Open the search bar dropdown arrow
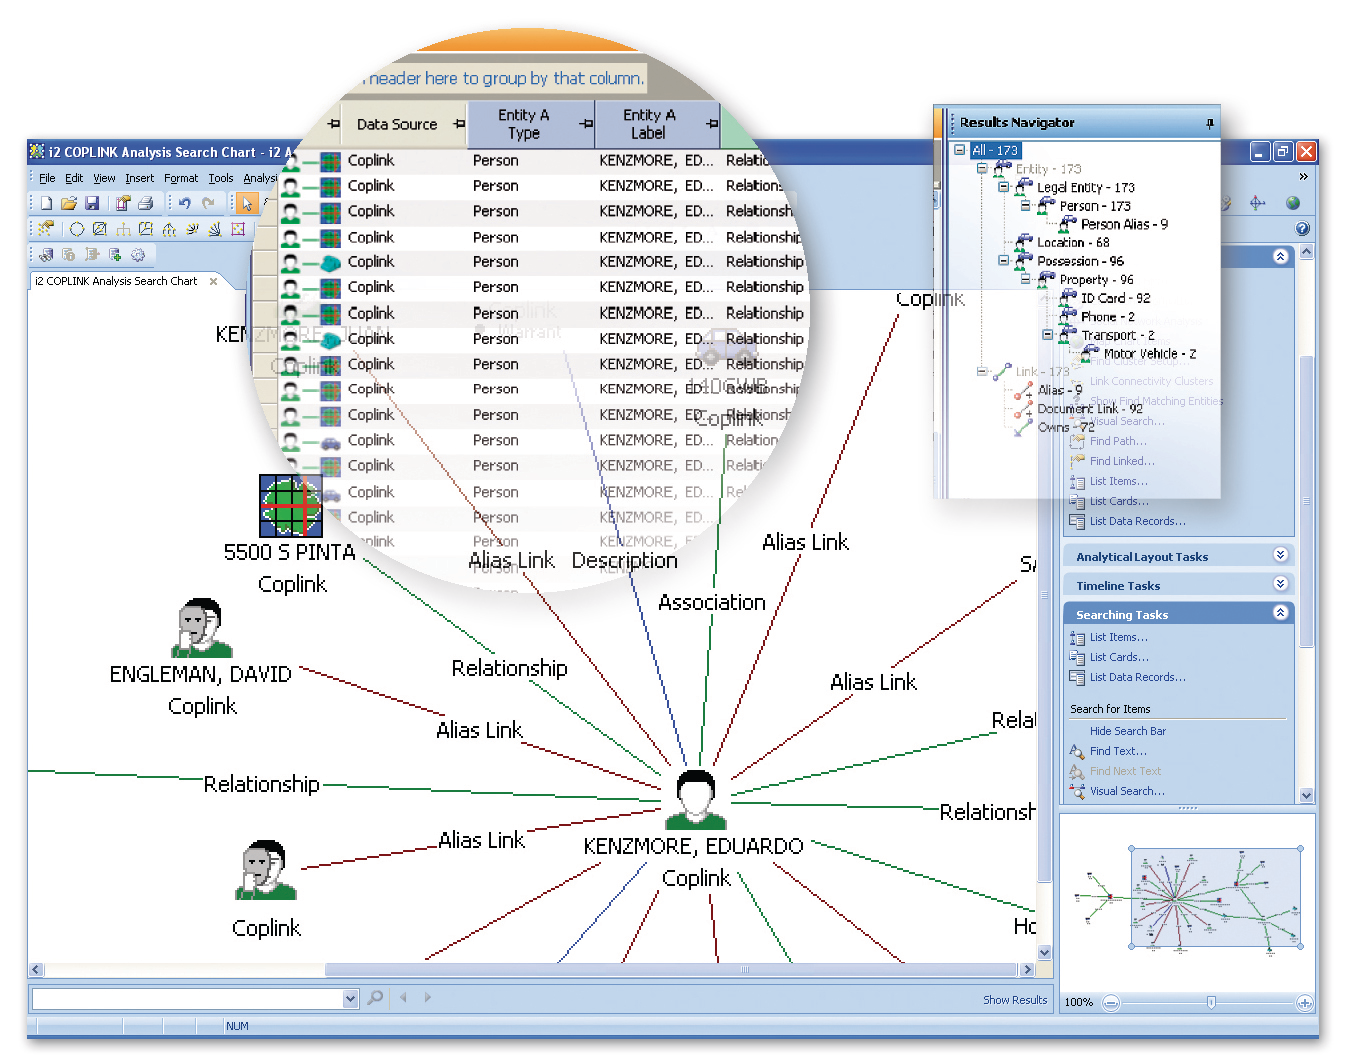This screenshot has height=1064, width=1354. pos(350,998)
